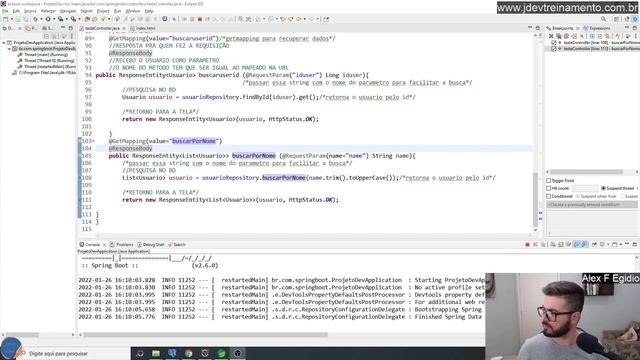The width and height of the screenshot is (640, 360).
Task: Click the External Tools run icon
Action: click(x=73, y=19)
